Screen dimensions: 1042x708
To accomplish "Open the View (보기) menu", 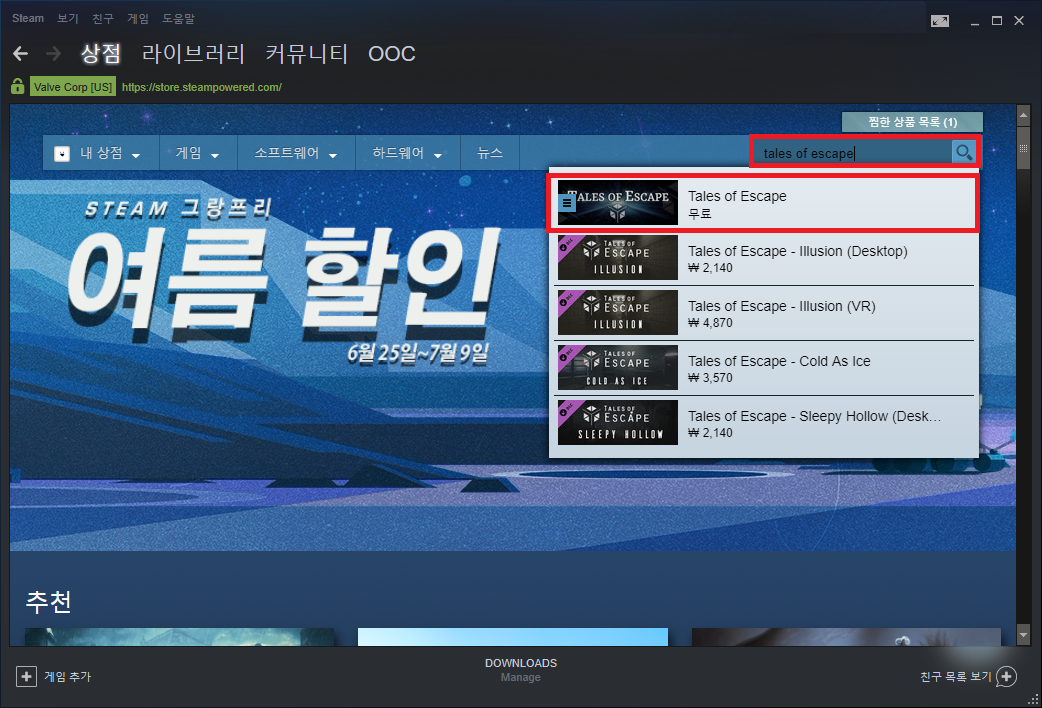I will point(68,18).
